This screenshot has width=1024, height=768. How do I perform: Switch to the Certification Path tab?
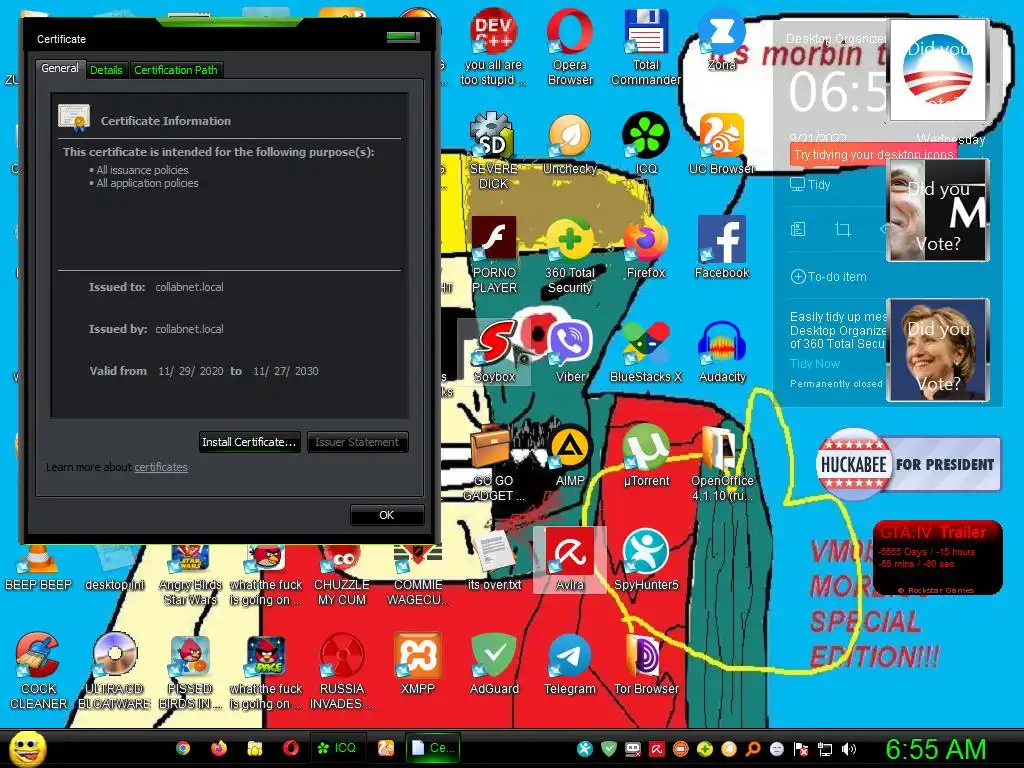click(x=176, y=70)
